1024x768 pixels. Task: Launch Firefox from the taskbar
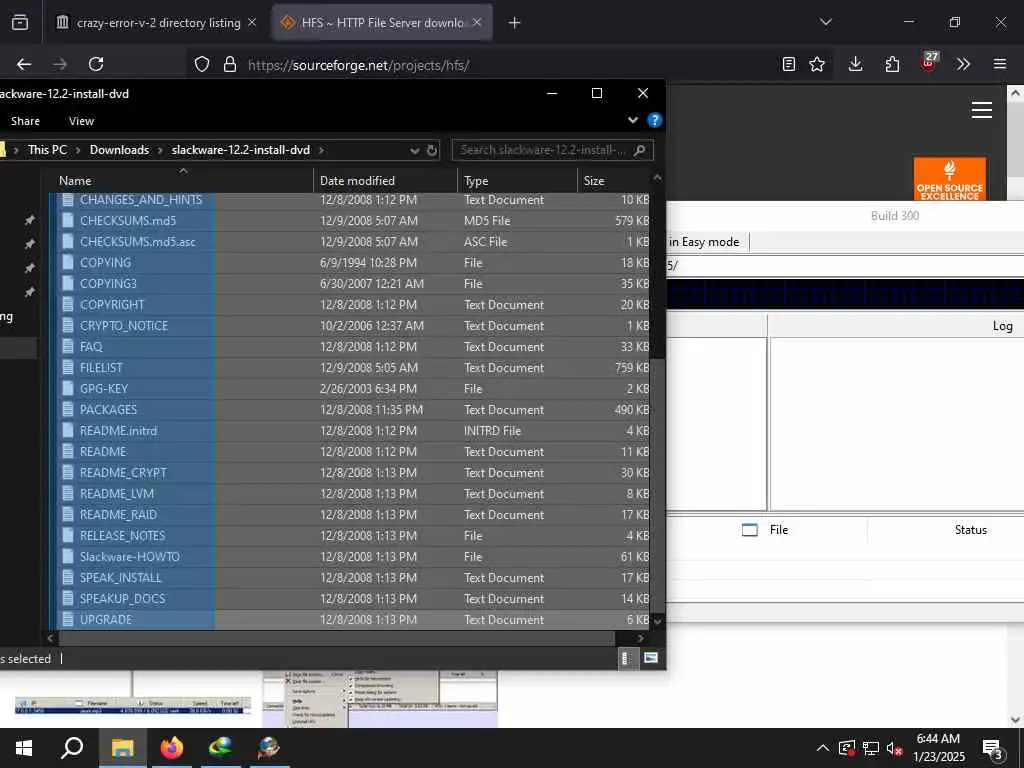pyautogui.click(x=172, y=748)
